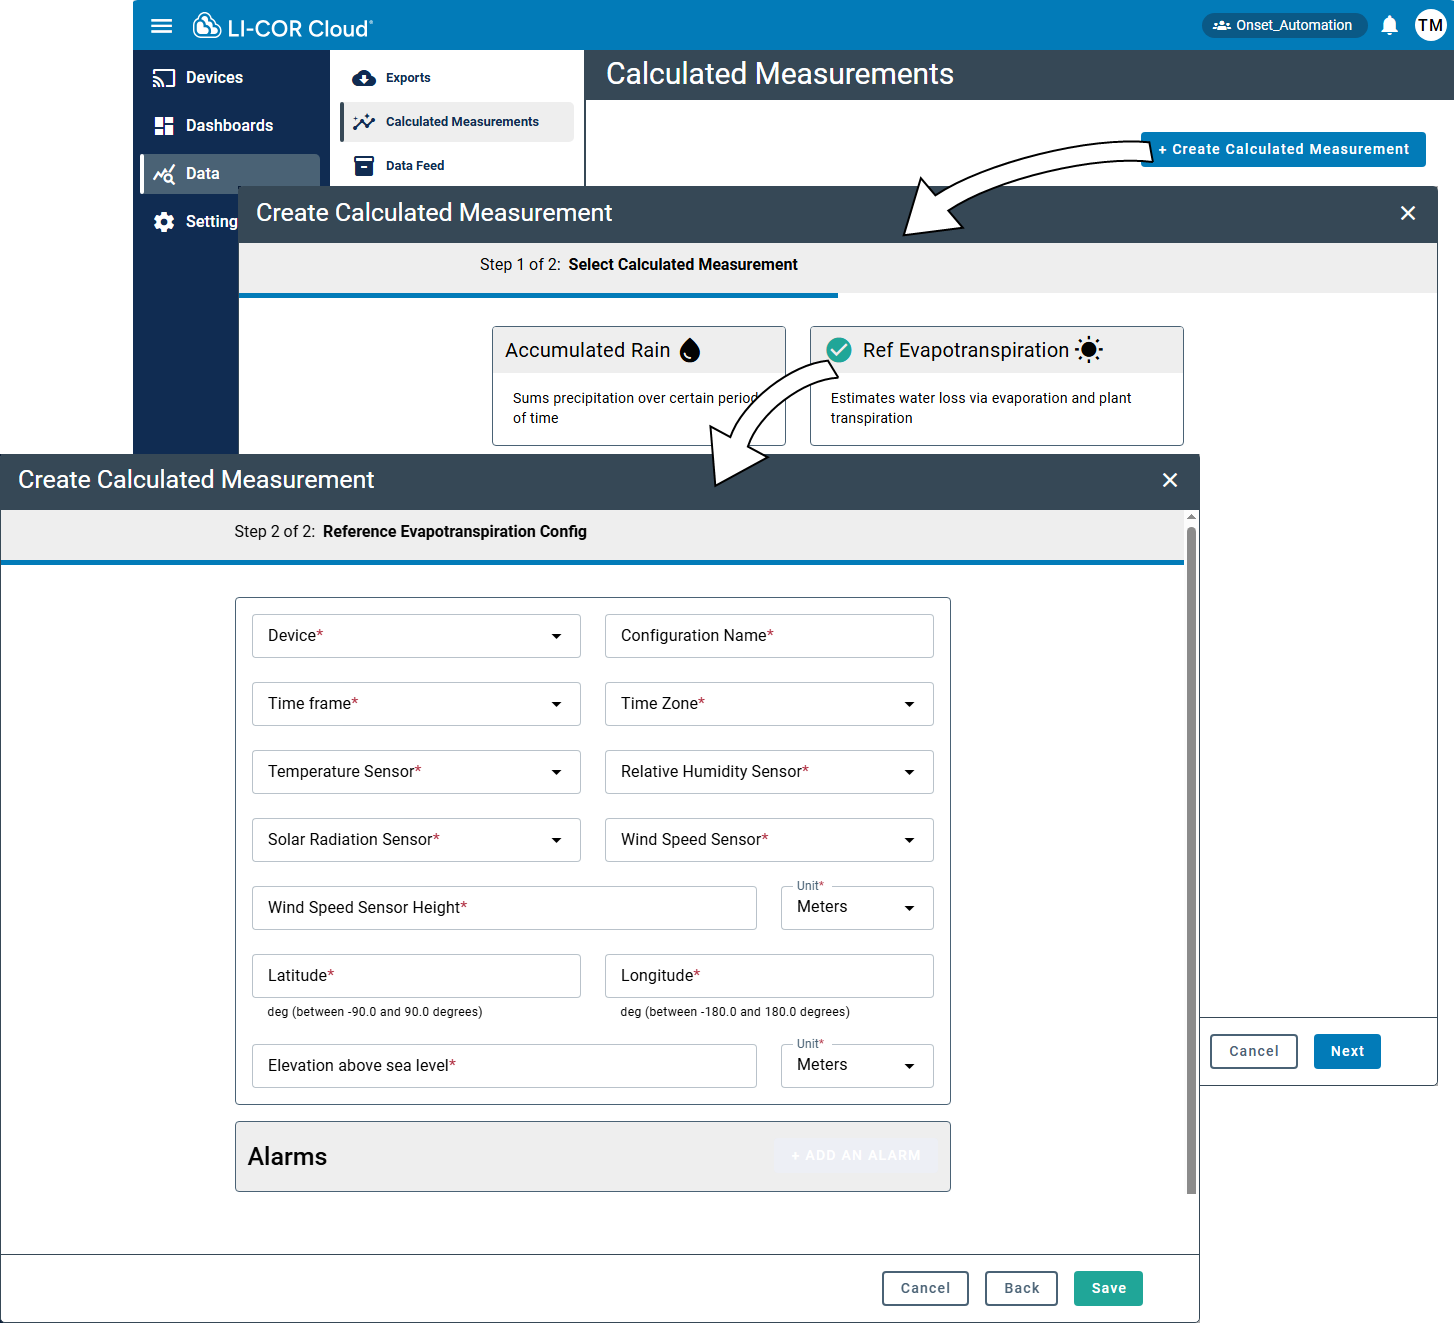Focus the Configuration Name field
Screen dimensions: 1454x1324
[x=769, y=636]
